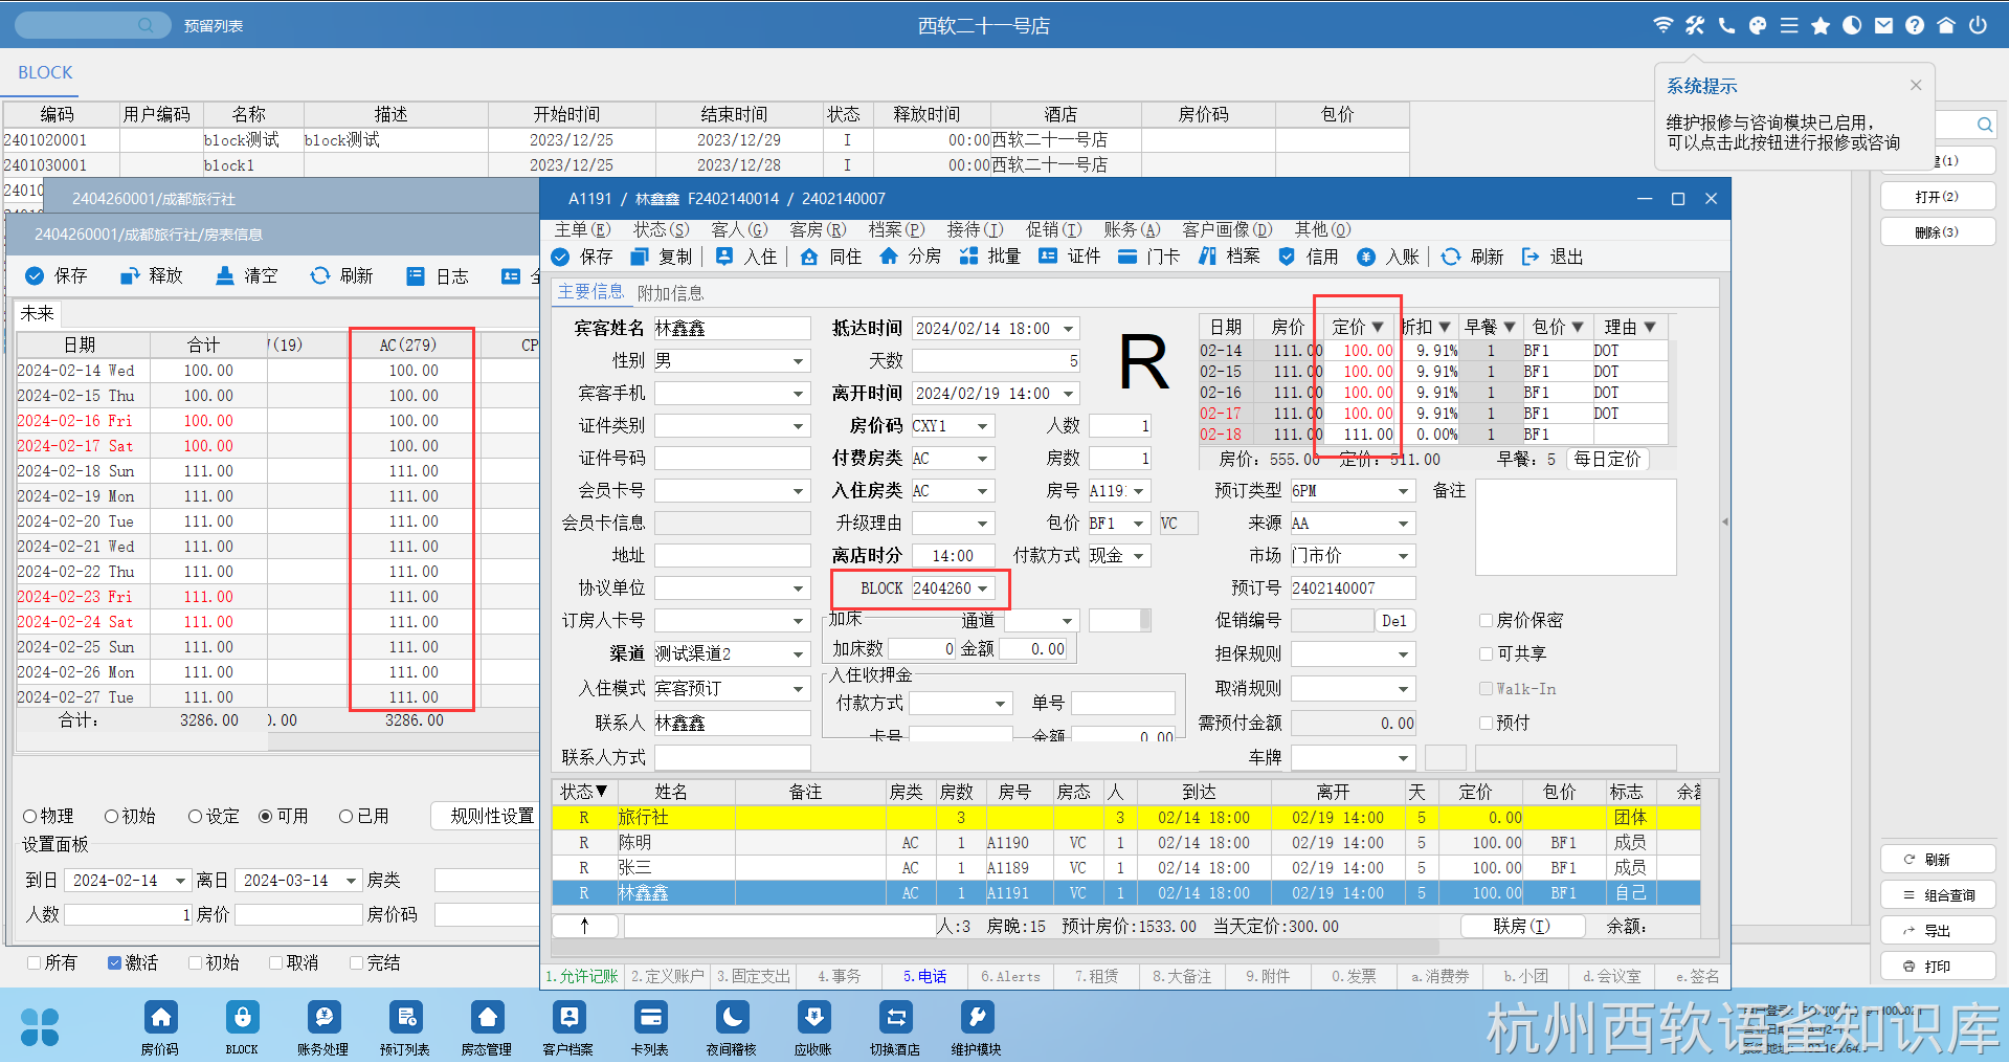Click the 联房(I) button
The width and height of the screenshot is (2009, 1062).
pos(1522,926)
